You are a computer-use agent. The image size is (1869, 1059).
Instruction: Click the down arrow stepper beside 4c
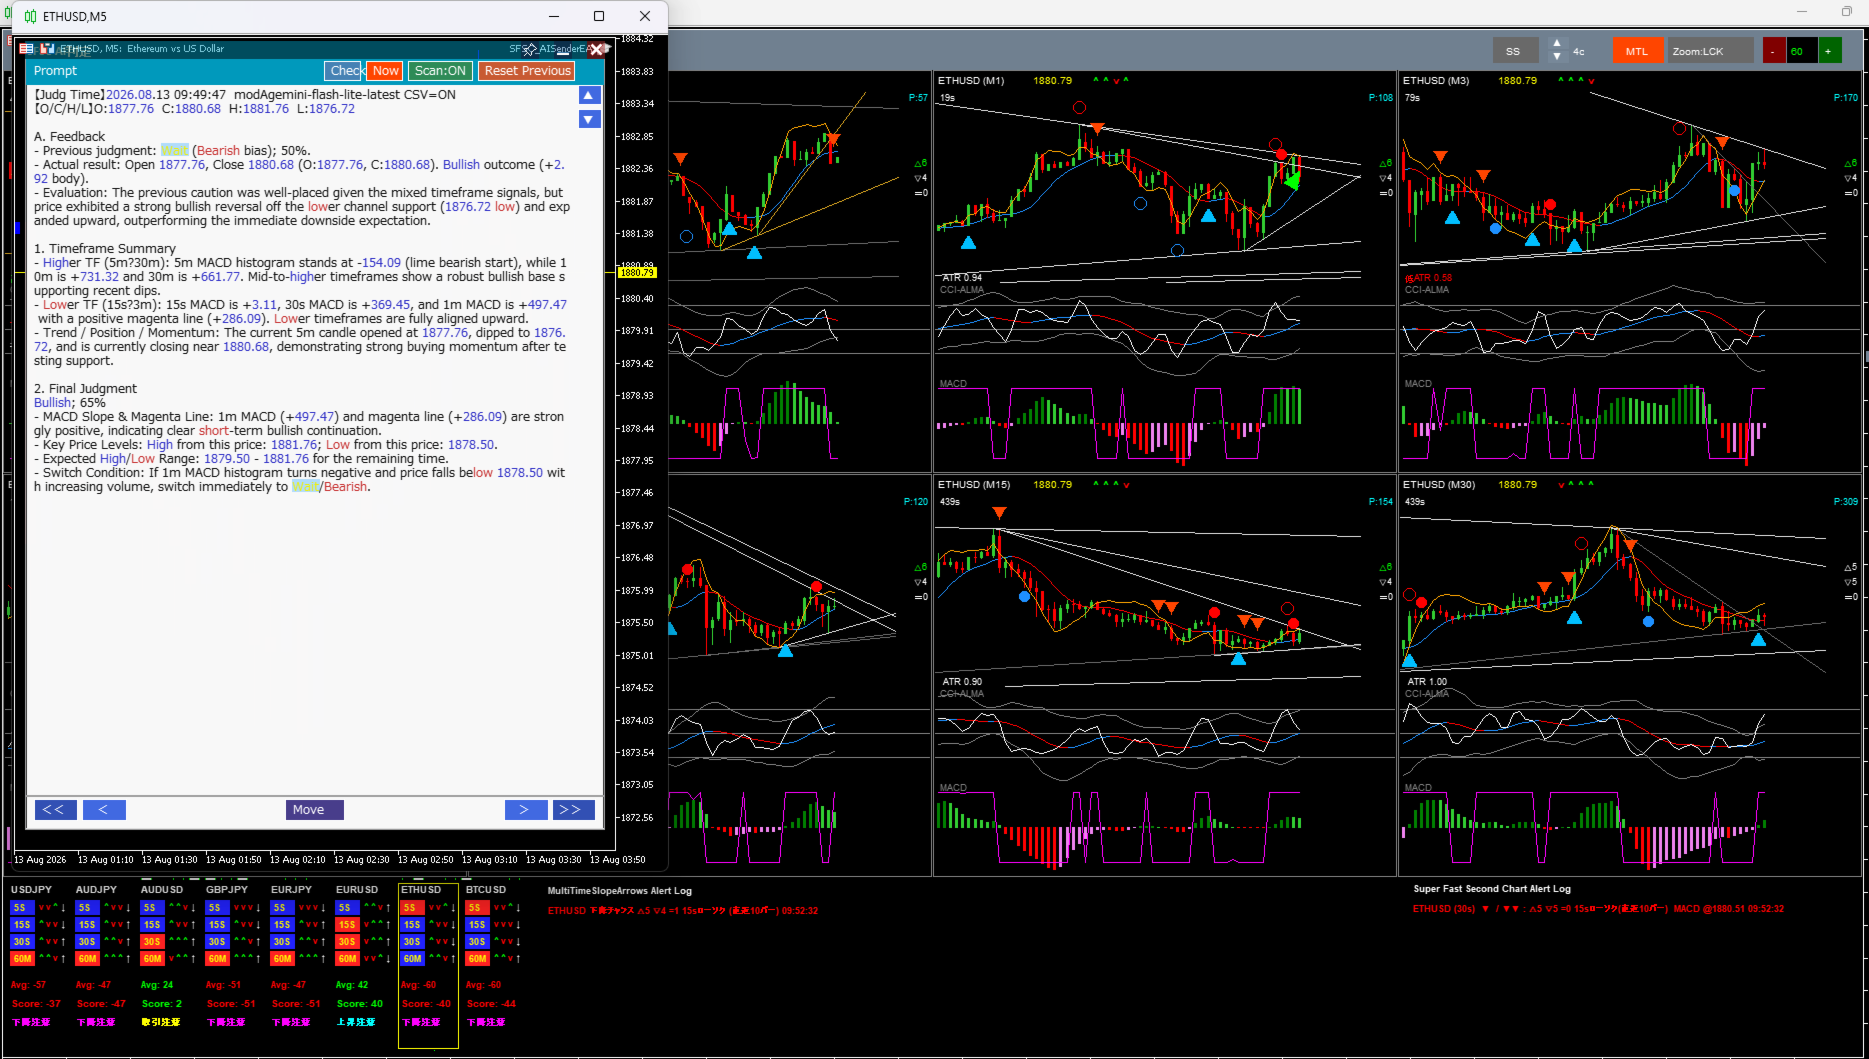pos(1557,57)
